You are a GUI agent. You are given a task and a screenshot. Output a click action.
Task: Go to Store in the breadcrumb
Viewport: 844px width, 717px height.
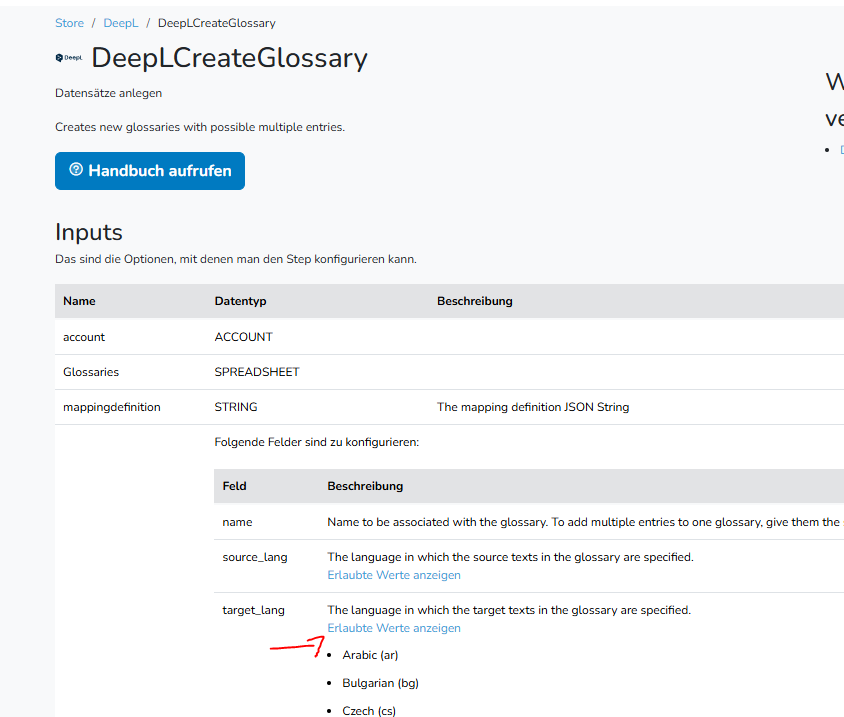click(69, 23)
